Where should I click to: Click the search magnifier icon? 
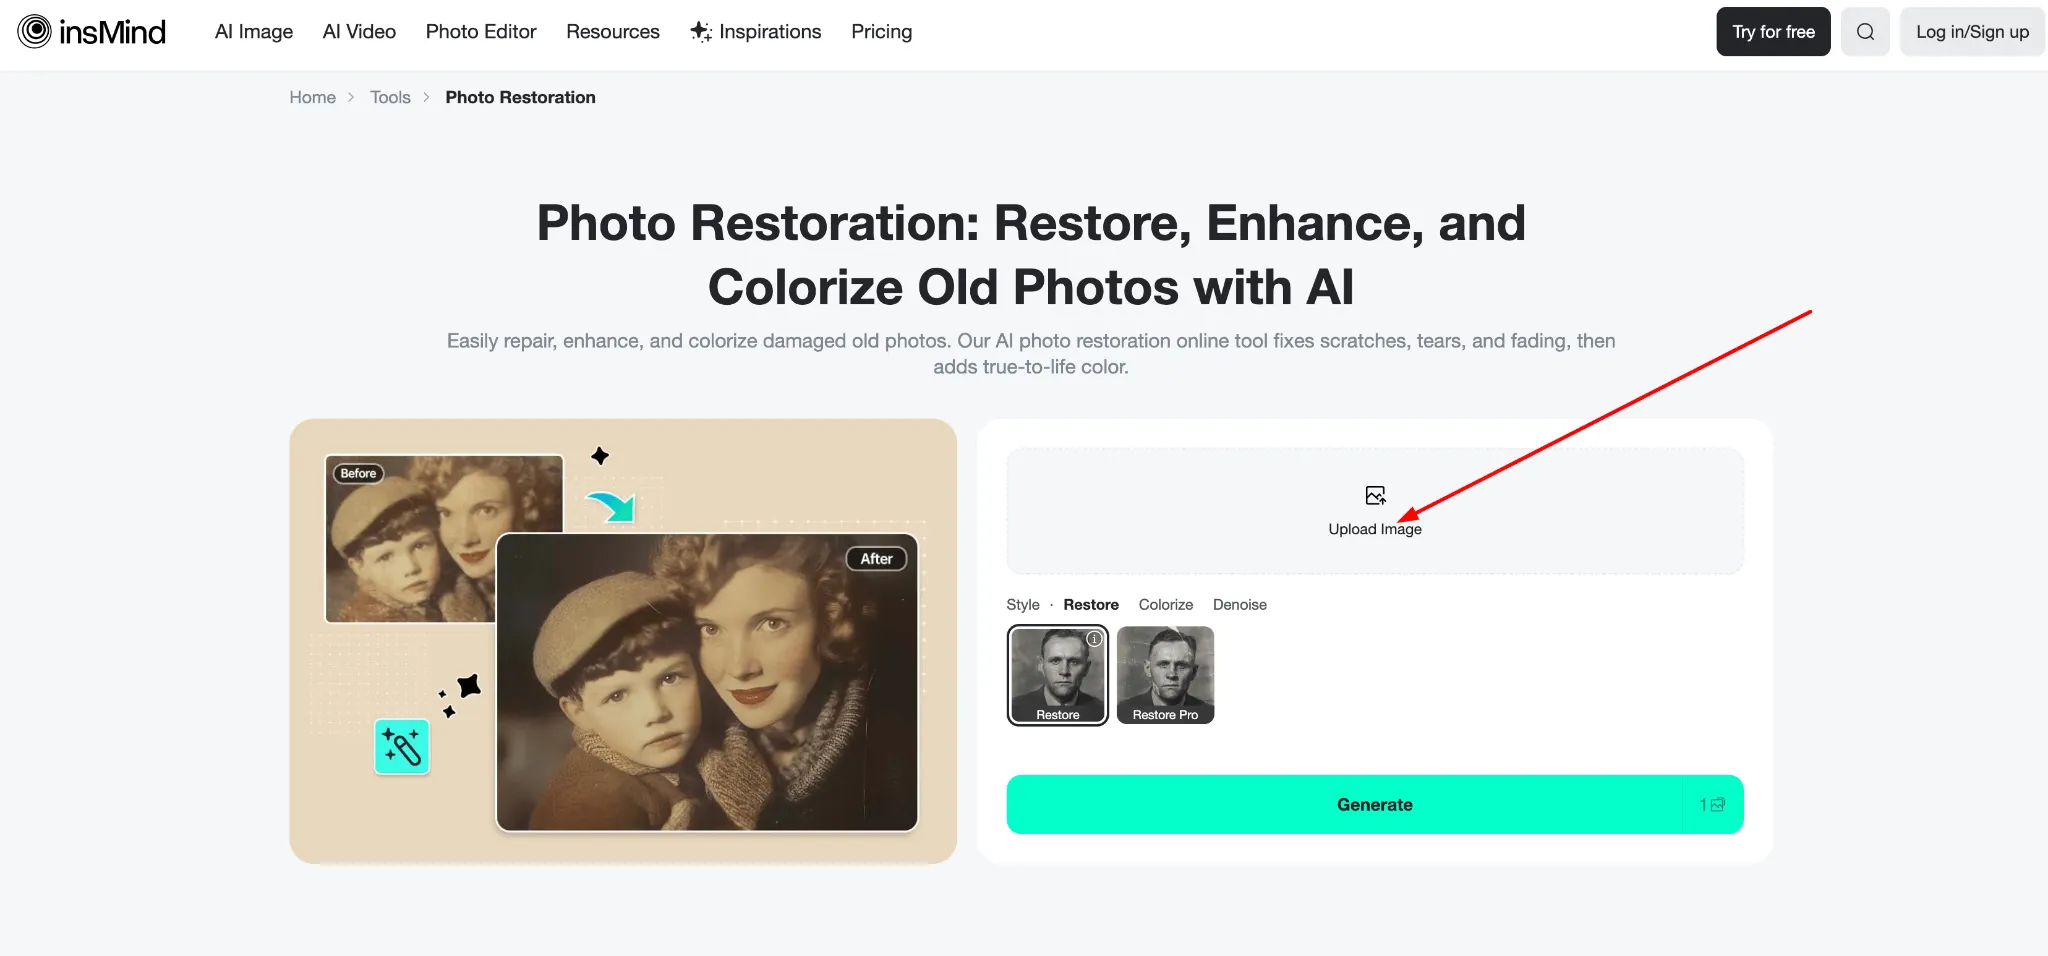tap(1865, 32)
